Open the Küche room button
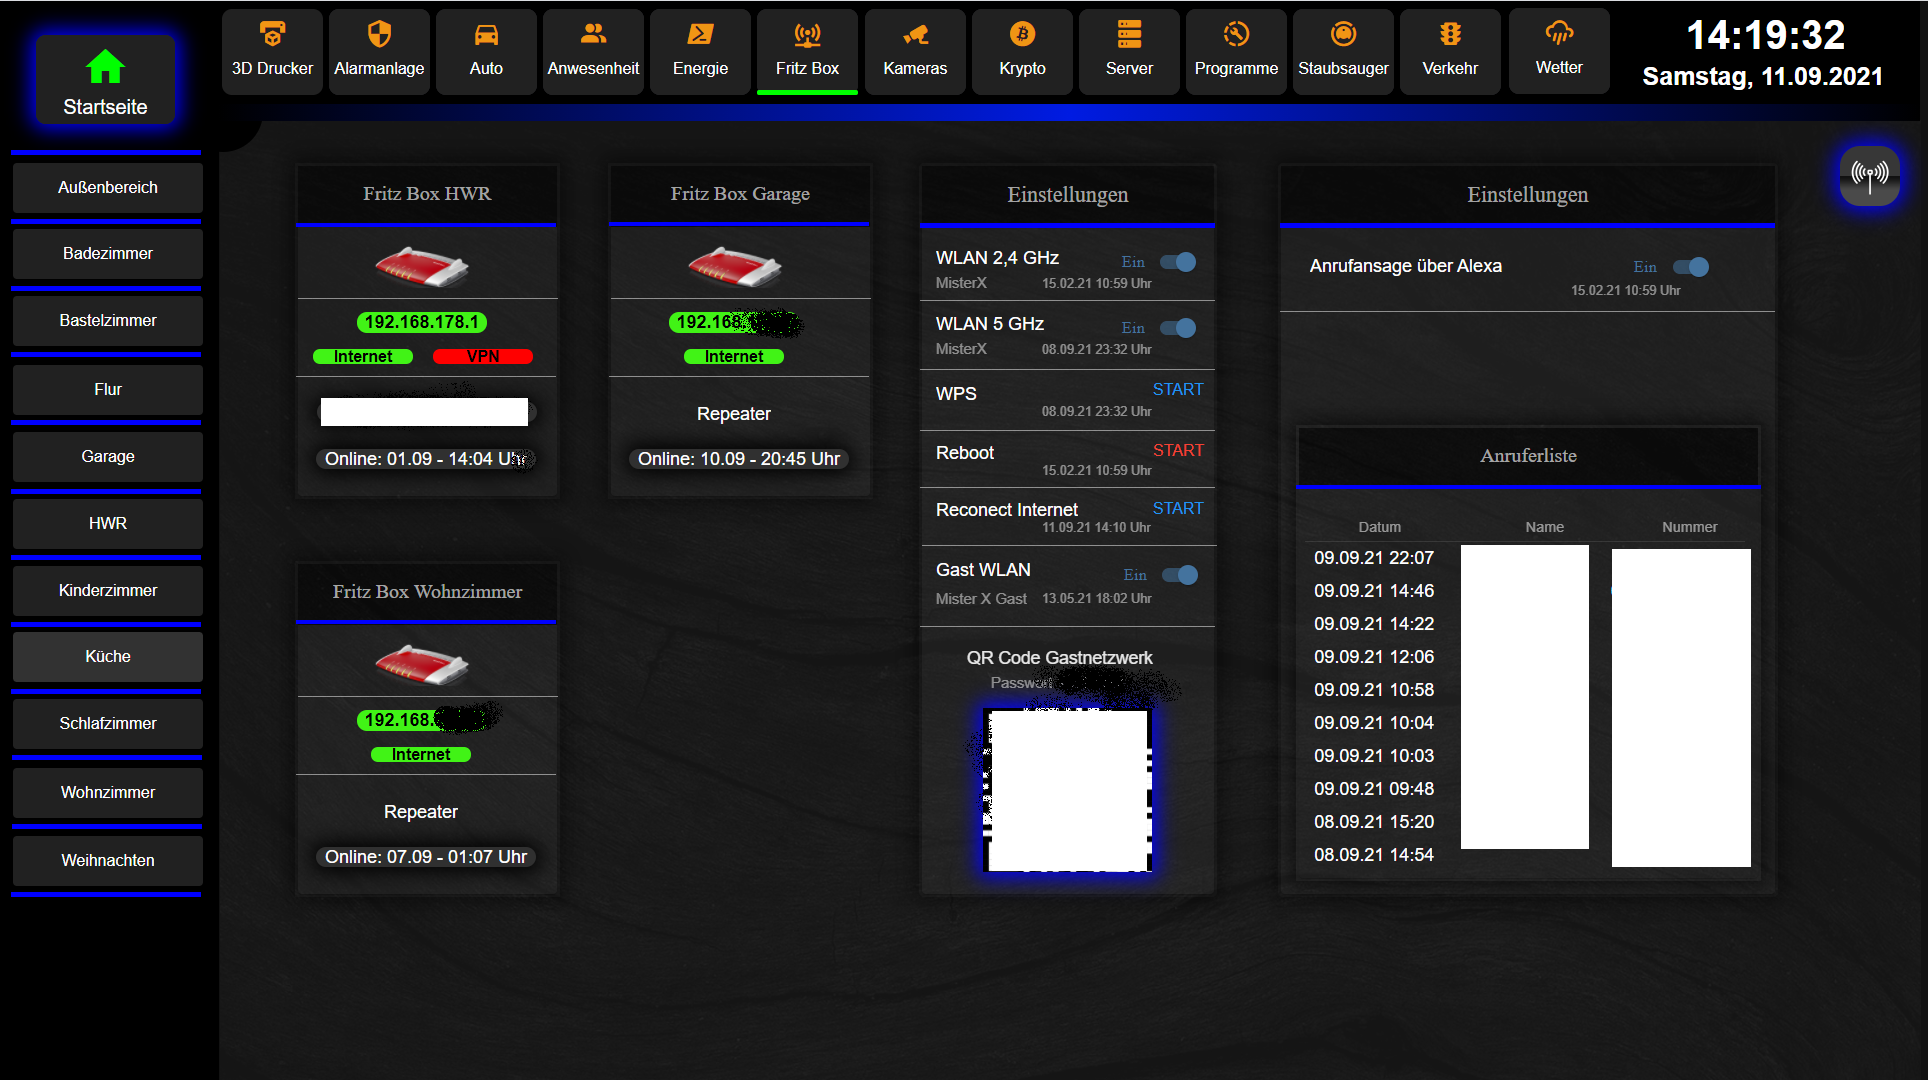 108,656
